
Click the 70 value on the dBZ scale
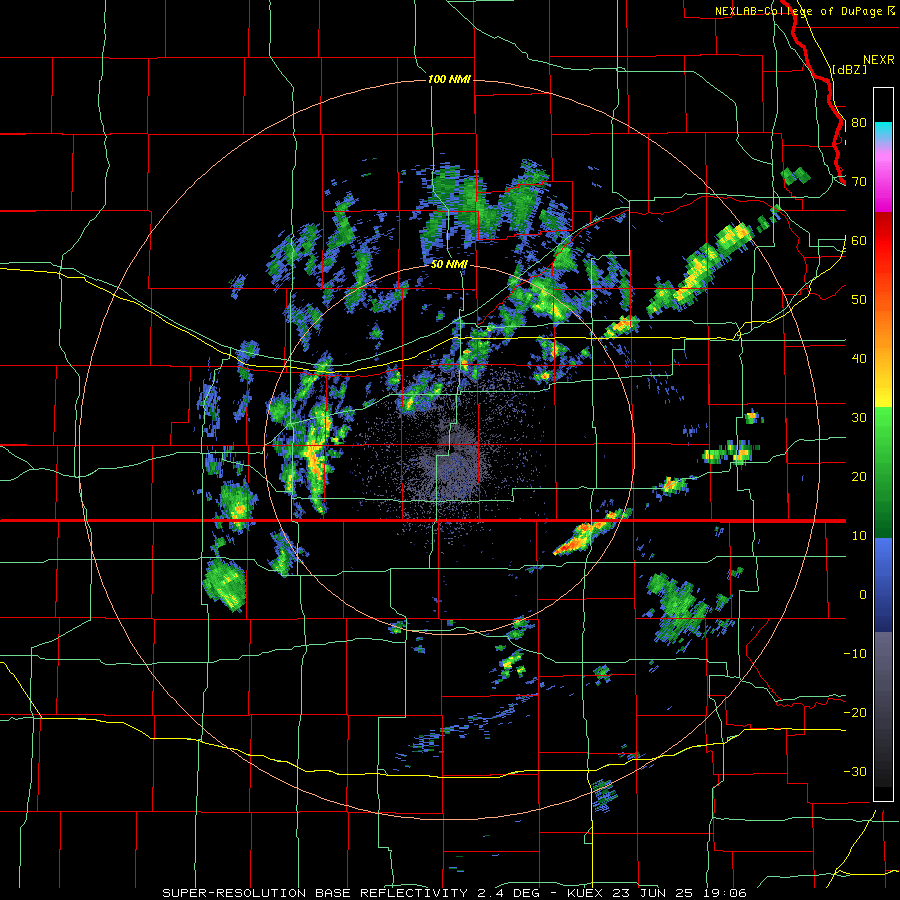click(x=859, y=182)
